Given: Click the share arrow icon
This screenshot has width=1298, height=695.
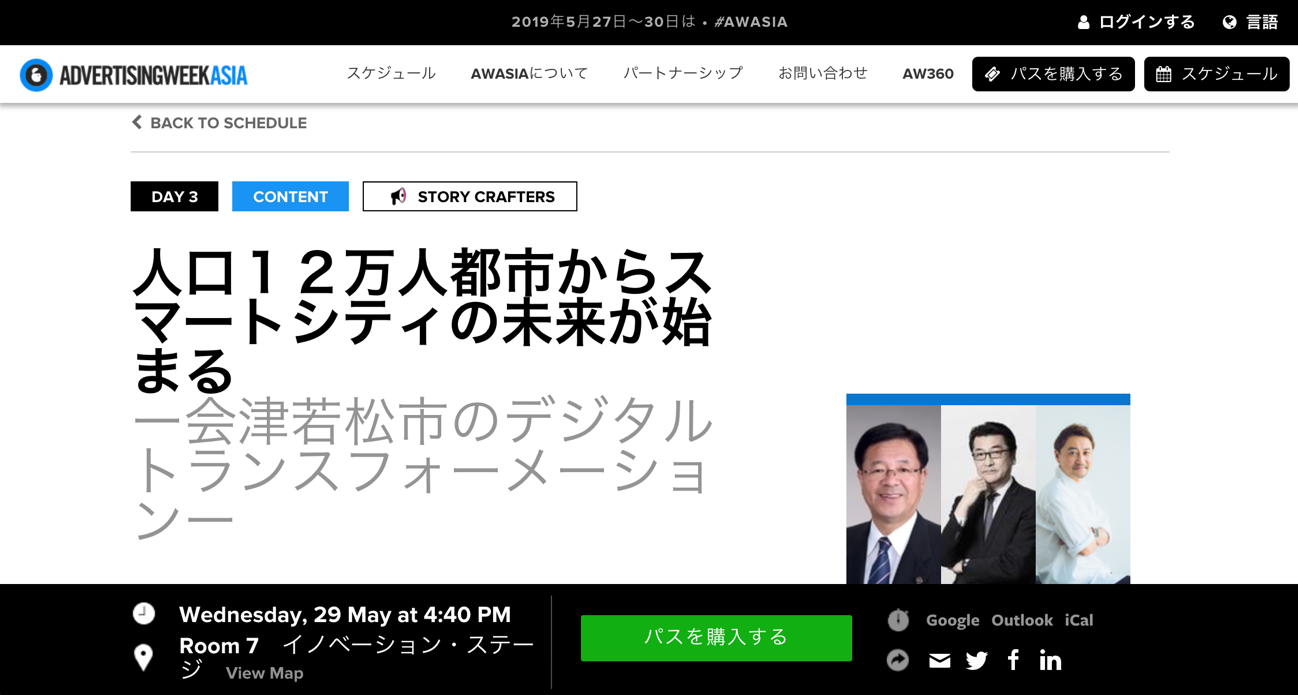Looking at the screenshot, I should point(898,660).
